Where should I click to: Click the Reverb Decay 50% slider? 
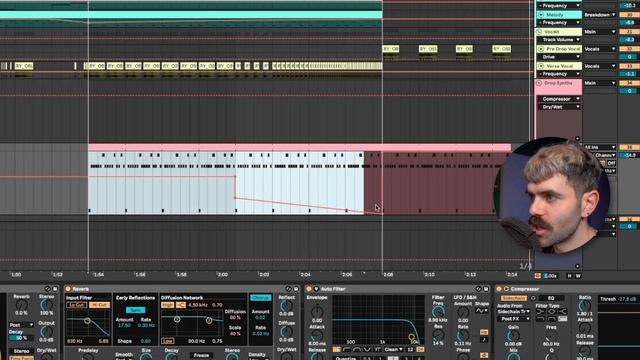pos(22,338)
